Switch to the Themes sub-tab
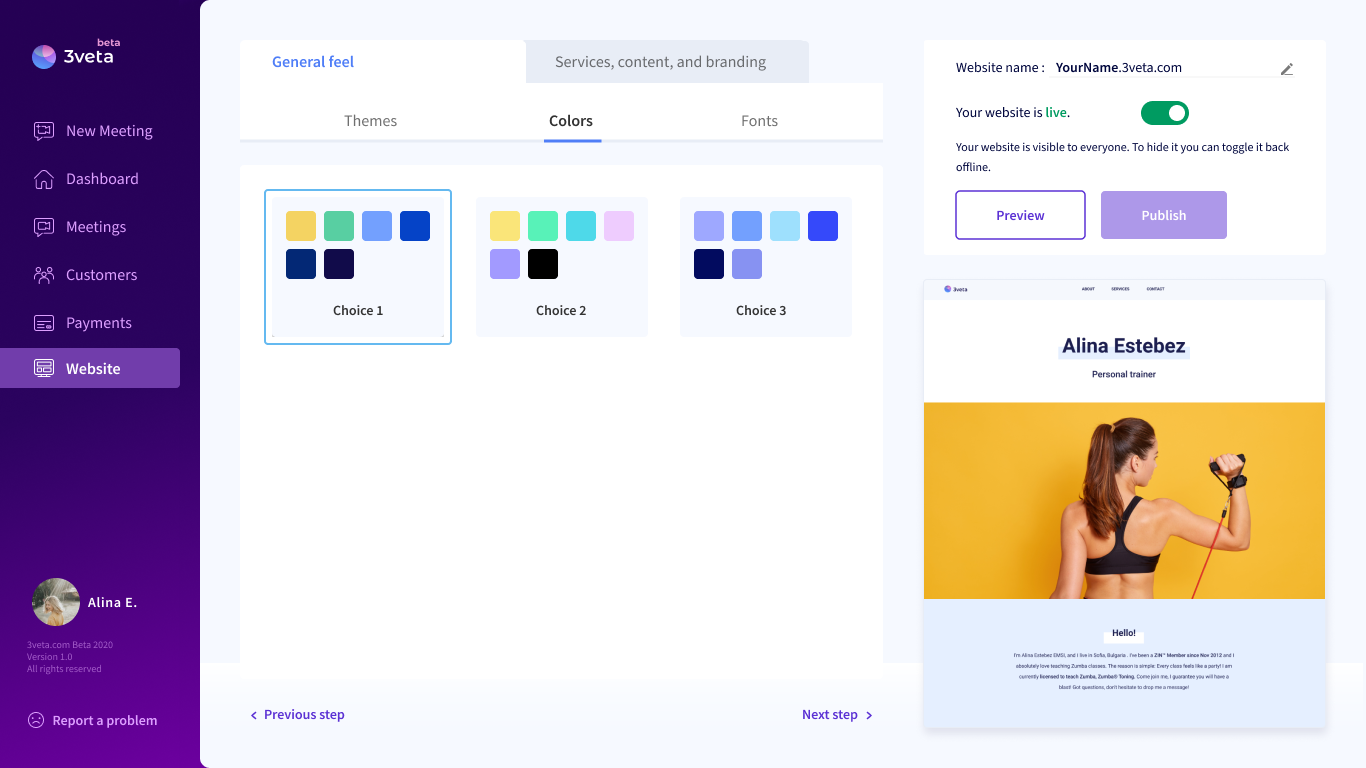 371,121
